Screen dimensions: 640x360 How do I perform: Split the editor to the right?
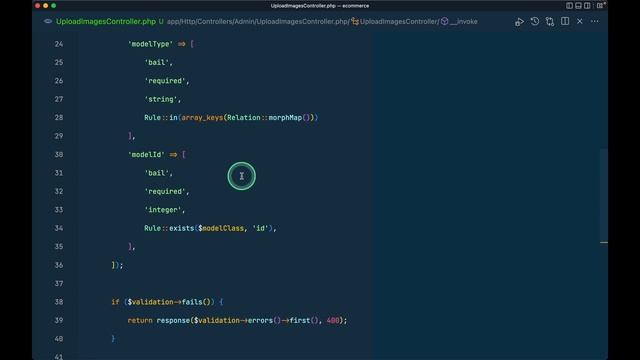click(565, 21)
